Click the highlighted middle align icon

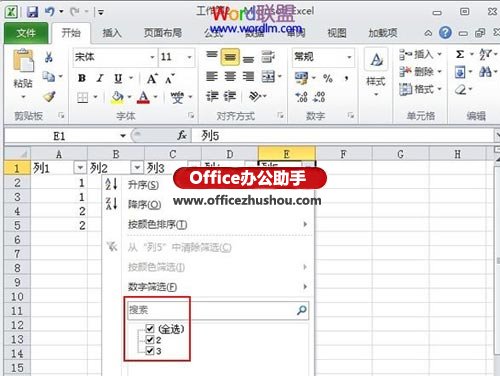click(230, 57)
